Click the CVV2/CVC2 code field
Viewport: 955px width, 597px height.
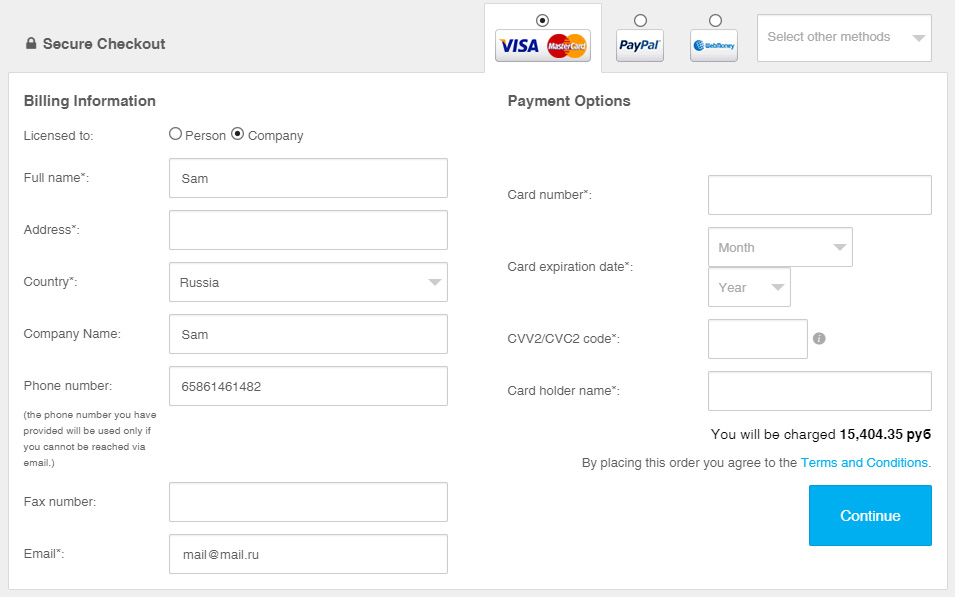coord(757,339)
